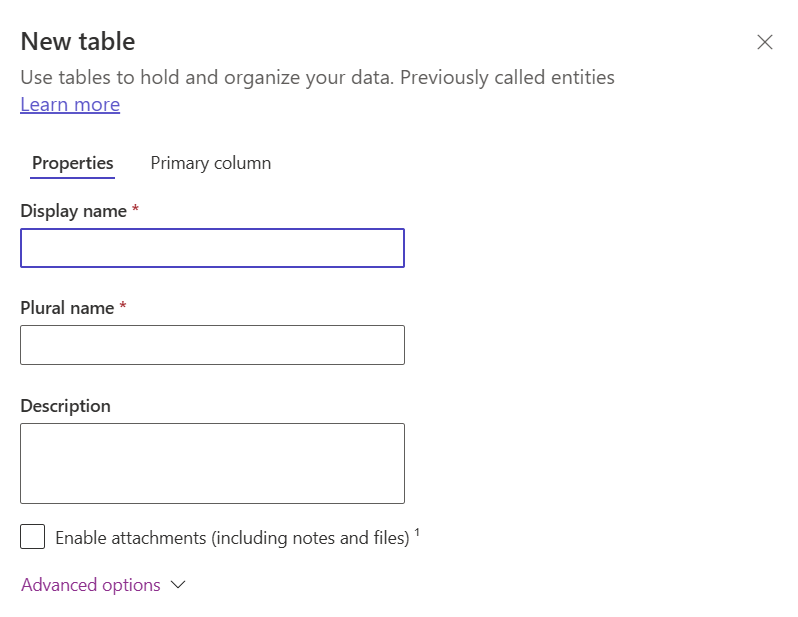798x617 pixels.
Task: Click the Display name label
Action: [73, 211]
